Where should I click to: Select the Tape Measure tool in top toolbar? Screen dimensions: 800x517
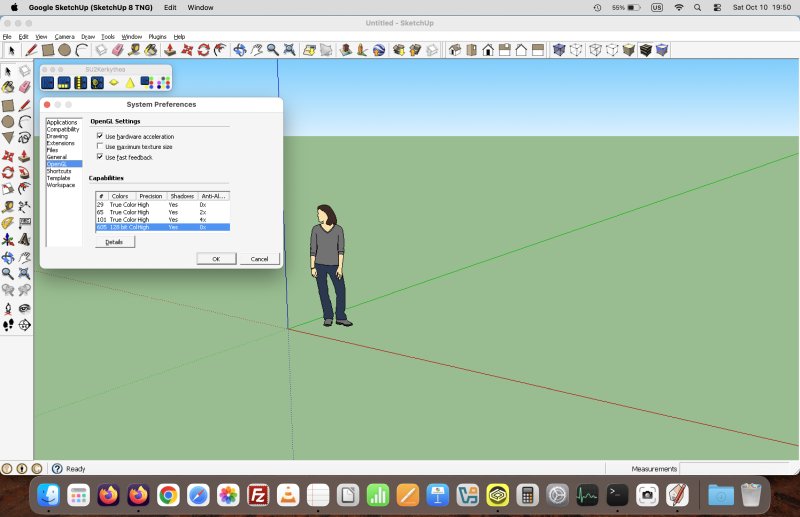click(134, 50)
